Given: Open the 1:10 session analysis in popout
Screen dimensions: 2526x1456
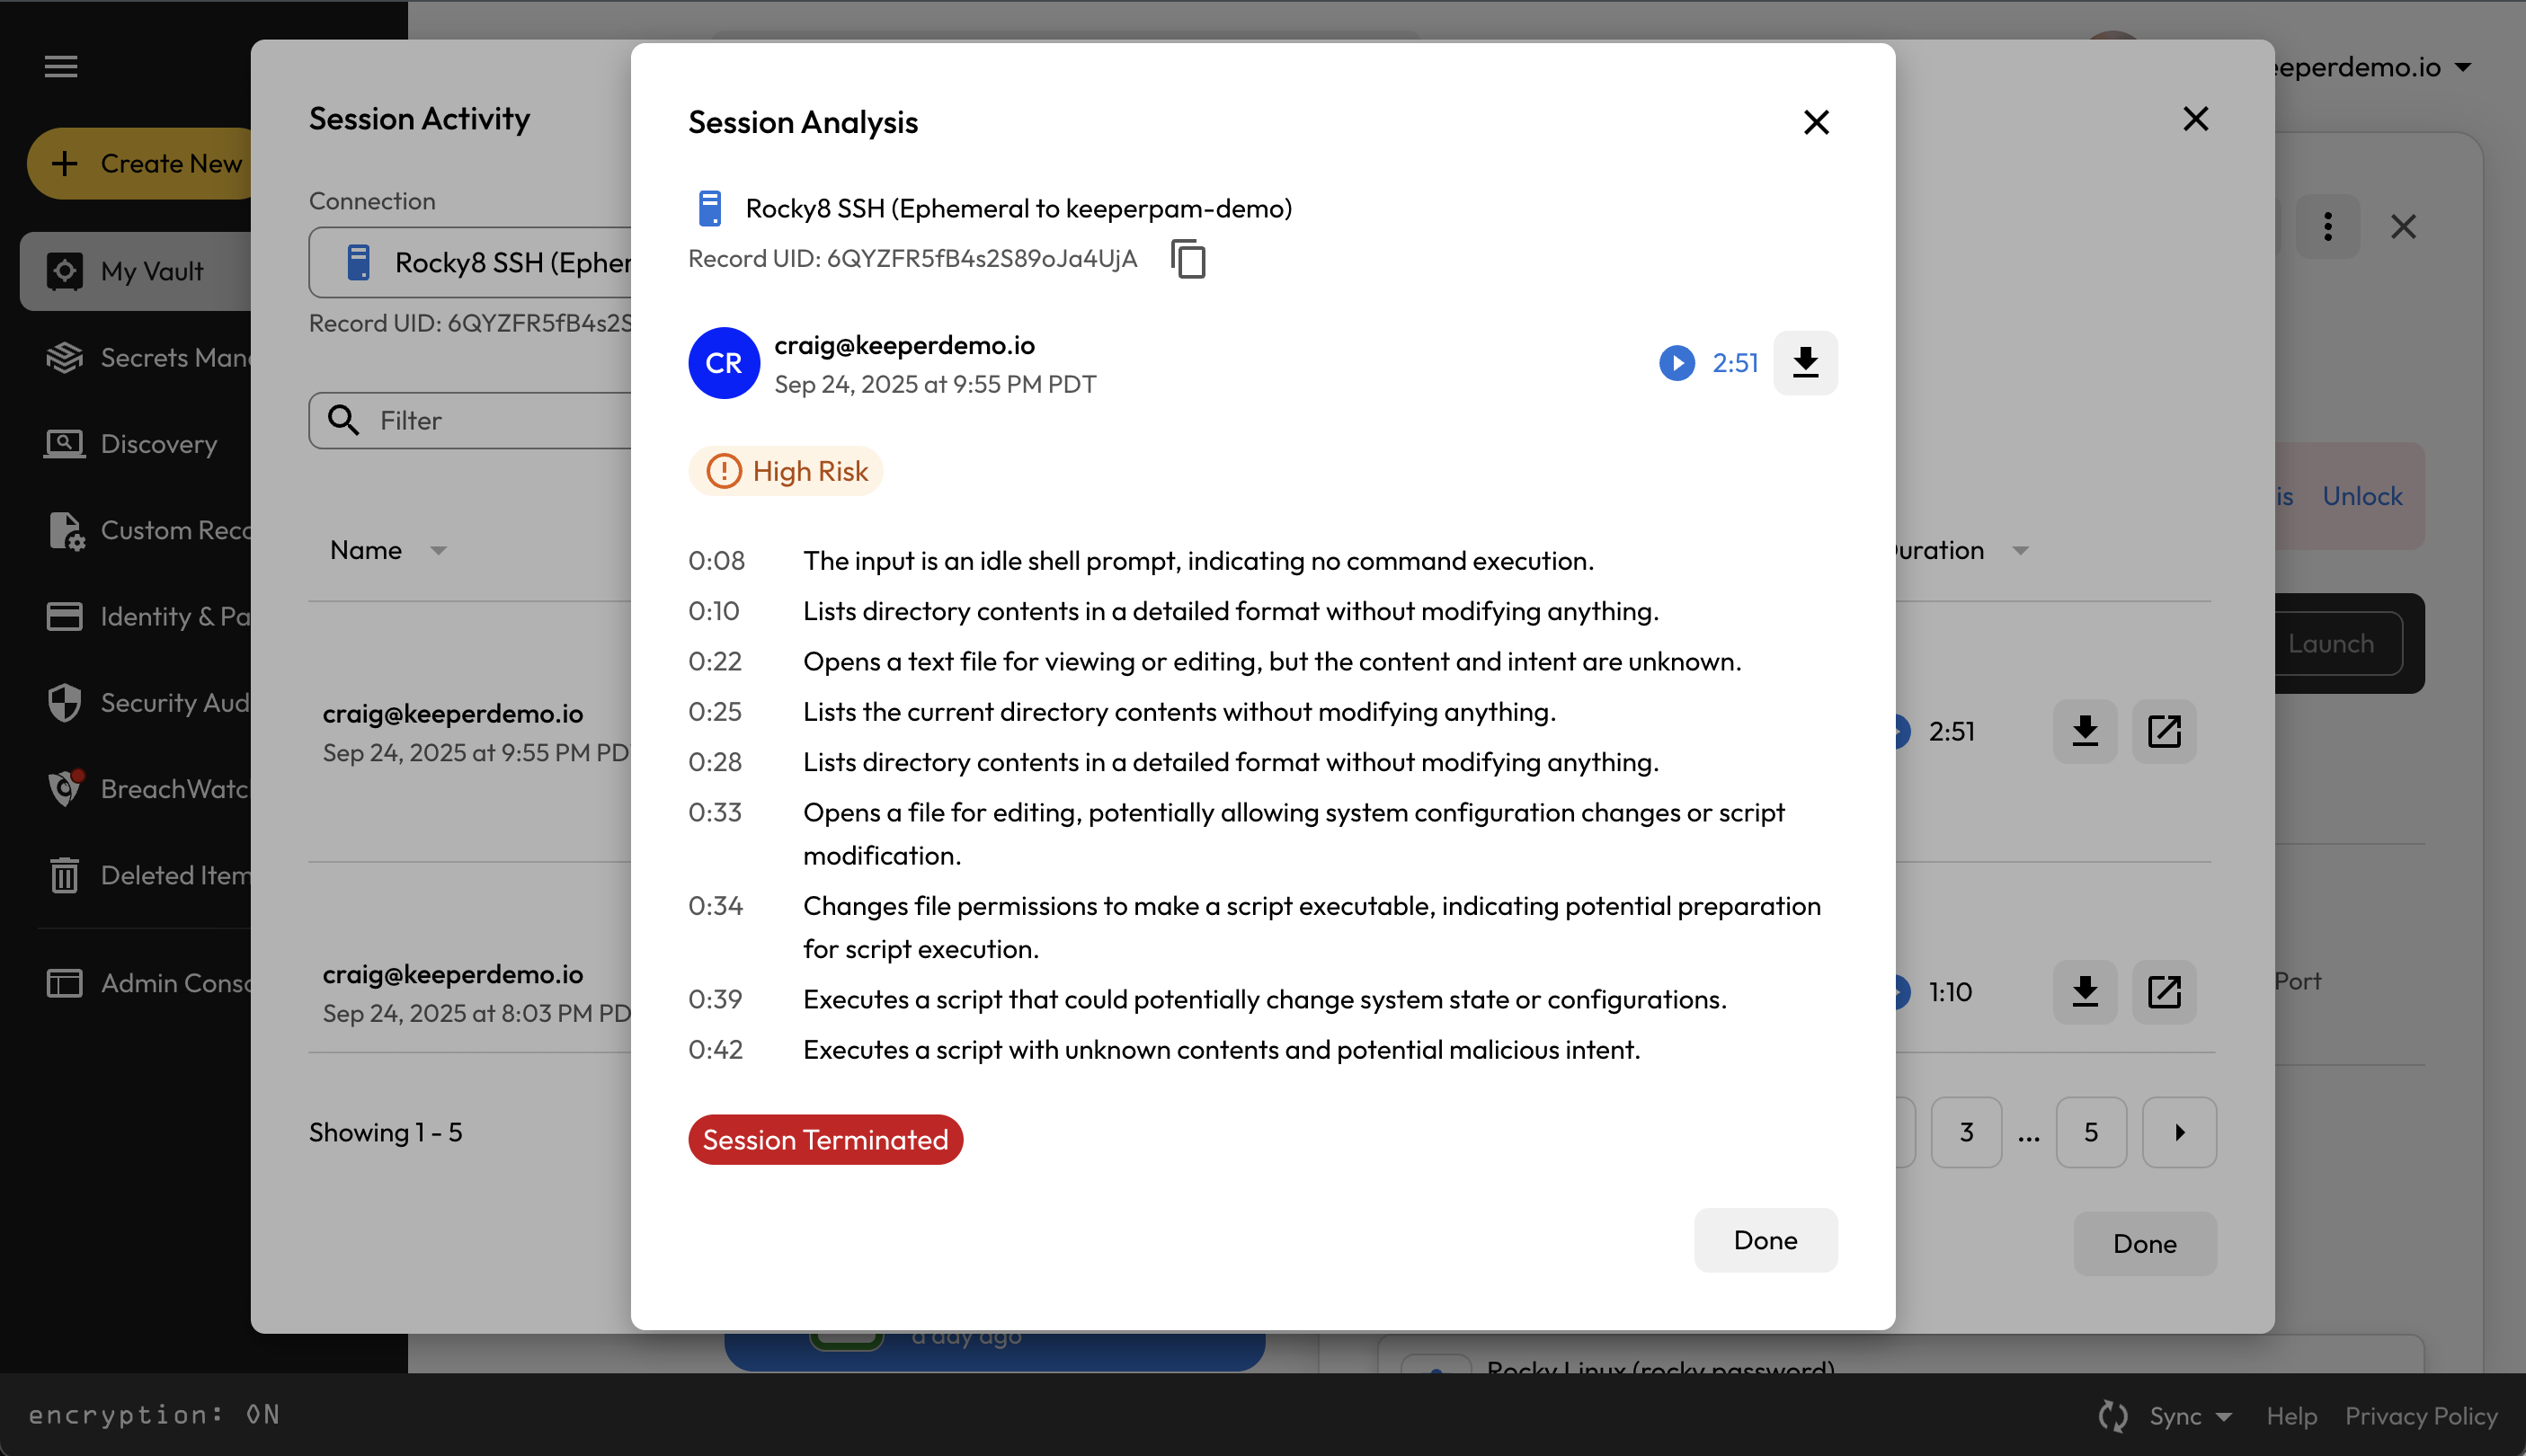Looking at the screenshot, I should 2163,992.
